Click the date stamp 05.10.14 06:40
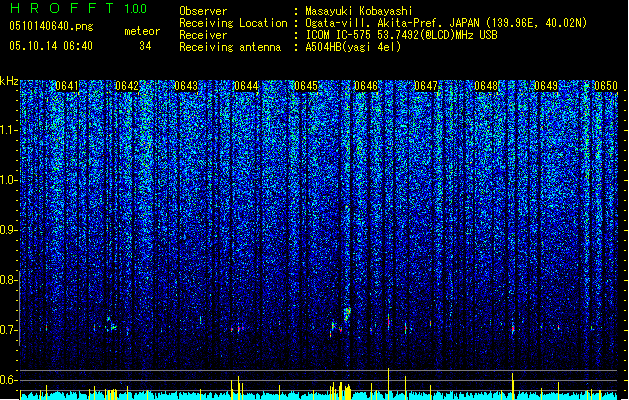 51,46
